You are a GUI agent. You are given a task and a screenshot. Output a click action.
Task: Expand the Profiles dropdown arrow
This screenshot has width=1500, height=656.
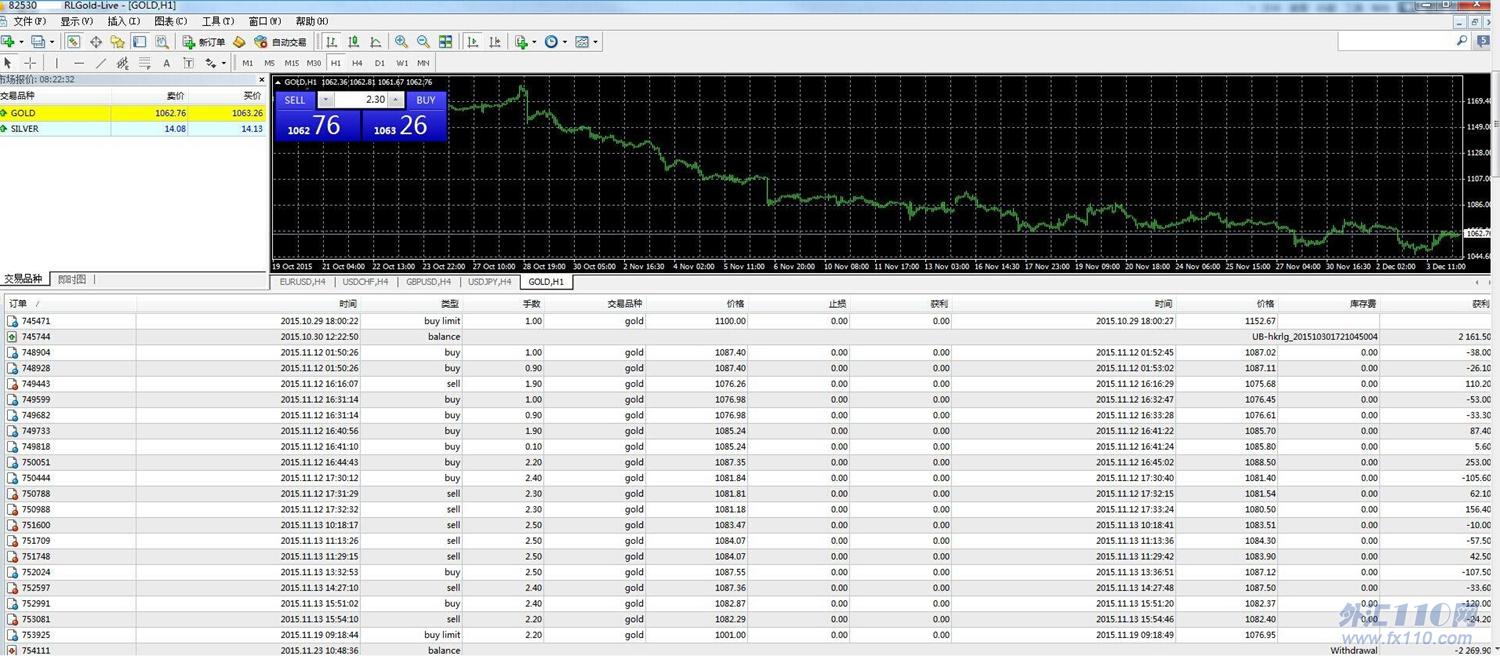click(52, 42)
